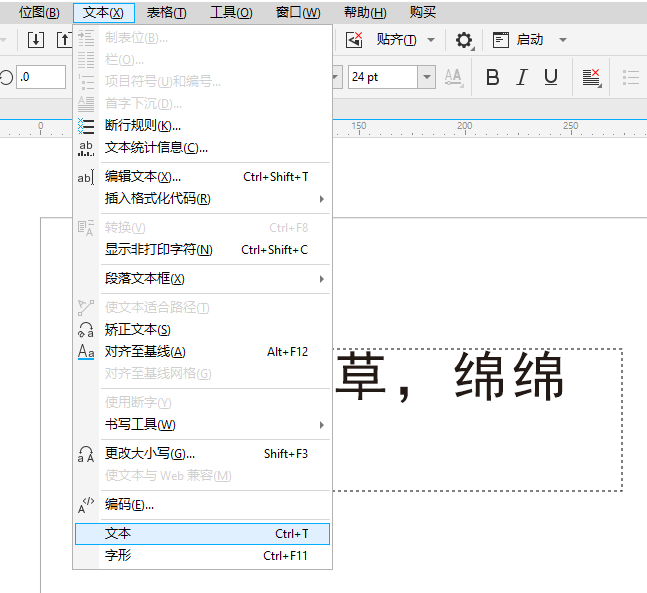The width and height of the screenshot is (647, 593).
Task: Expand the arrow next to 启动
Action: click(x=563, y=40)
